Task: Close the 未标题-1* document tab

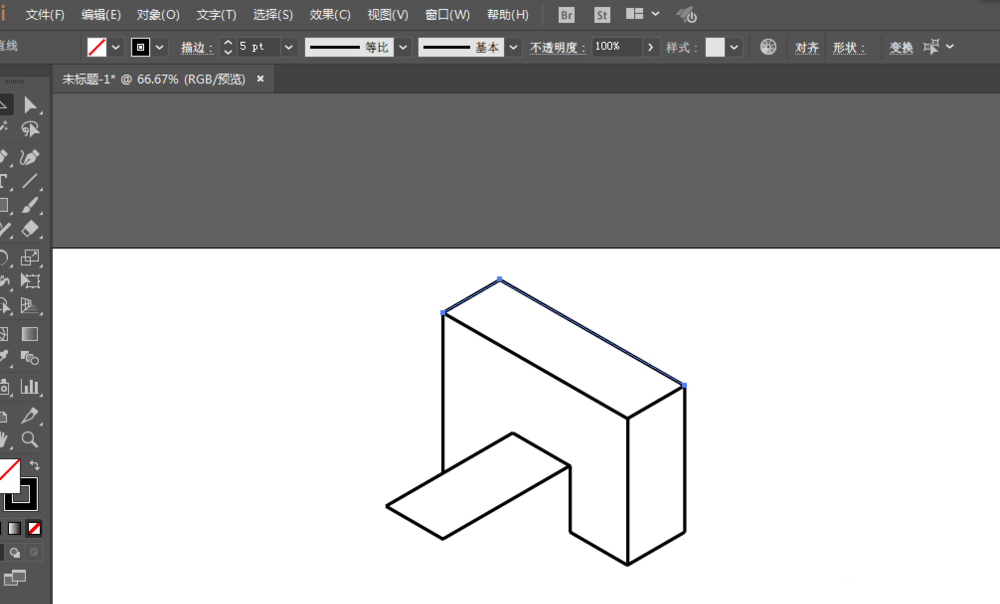Action: (x=260, y=78)
